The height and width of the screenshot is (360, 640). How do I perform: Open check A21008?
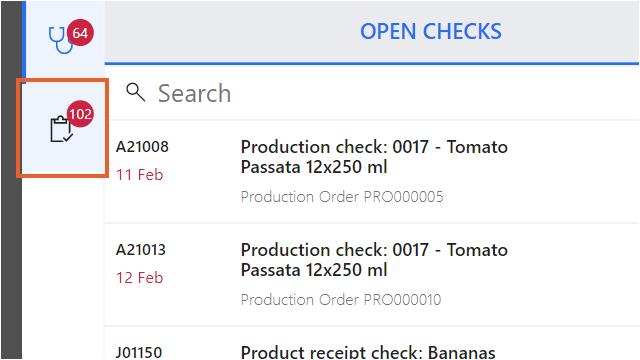pyautogui.click(x=142, y=147)
